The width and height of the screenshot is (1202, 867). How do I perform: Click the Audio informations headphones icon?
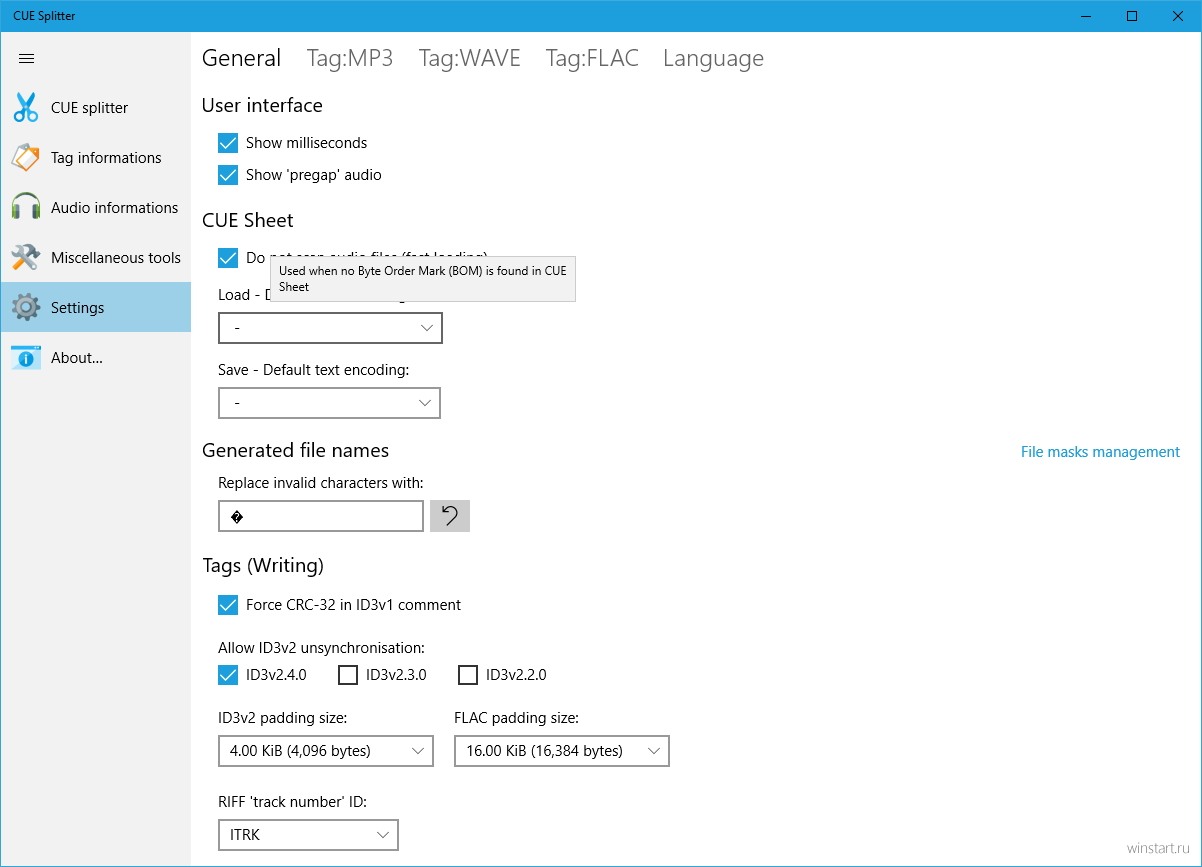pyautogui.click(x=26, y=208)
